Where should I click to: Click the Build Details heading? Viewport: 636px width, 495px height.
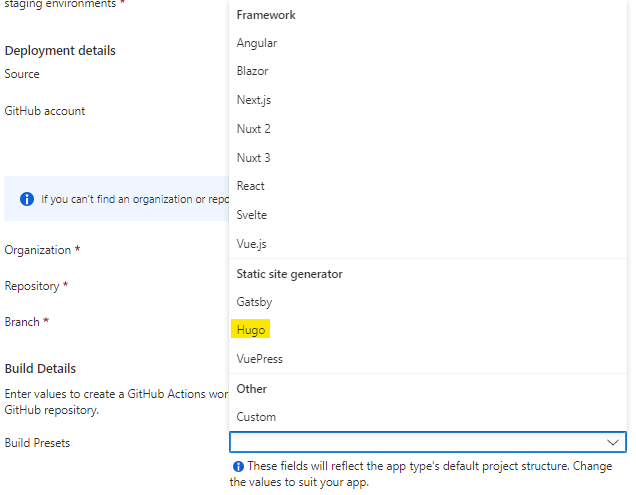coord(40,368)
